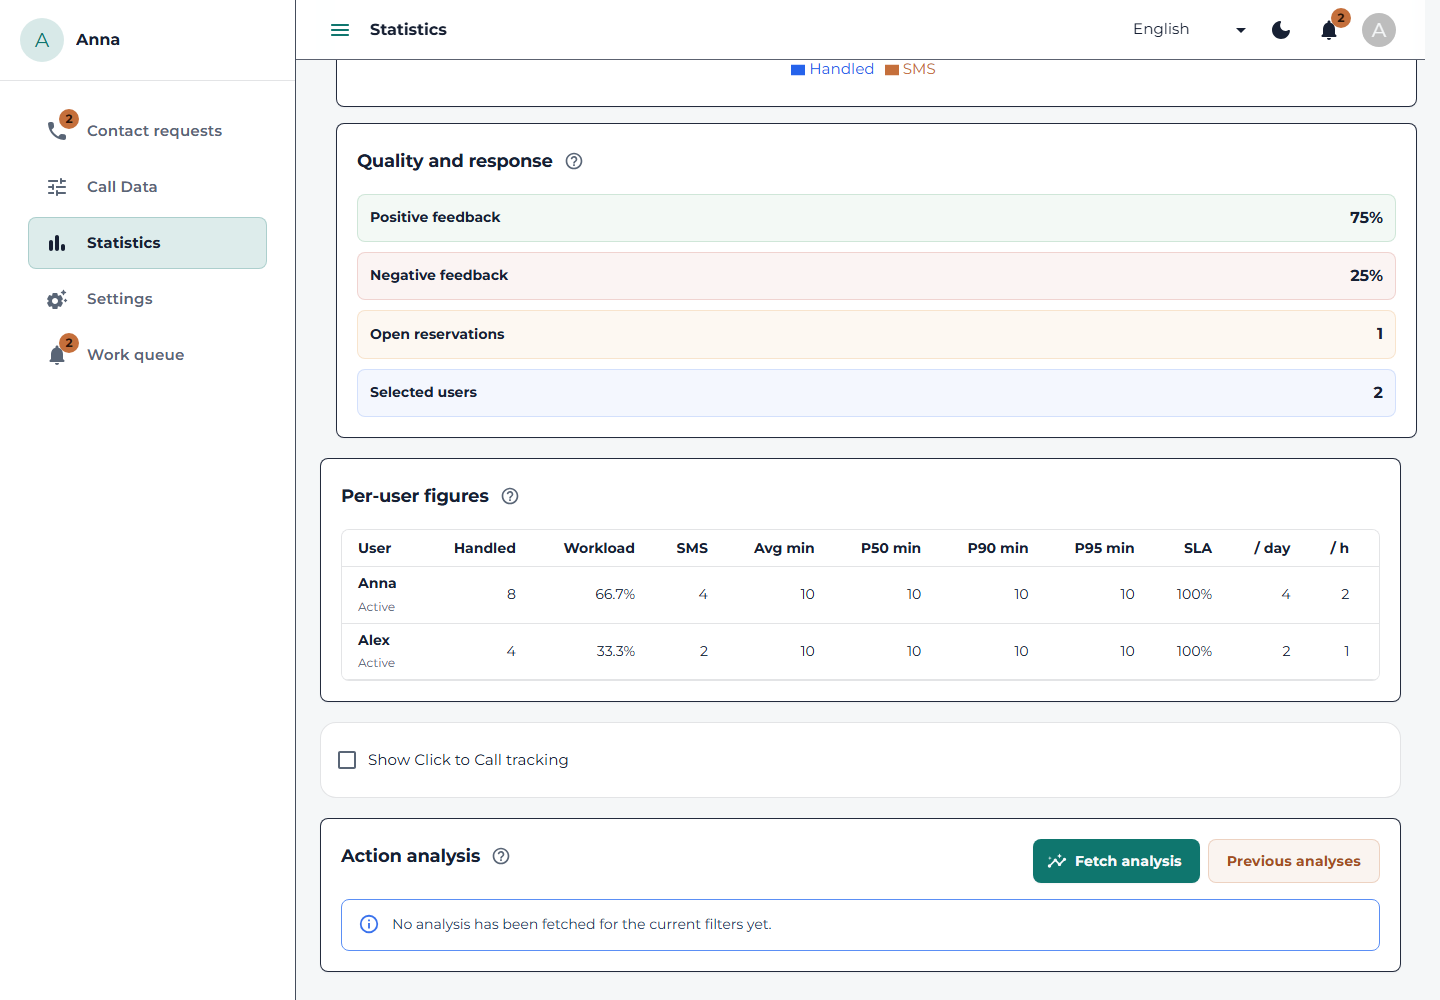Open Previous analyses
The height and width of the screenshot is (1000, 1440).
(1293, 861)
